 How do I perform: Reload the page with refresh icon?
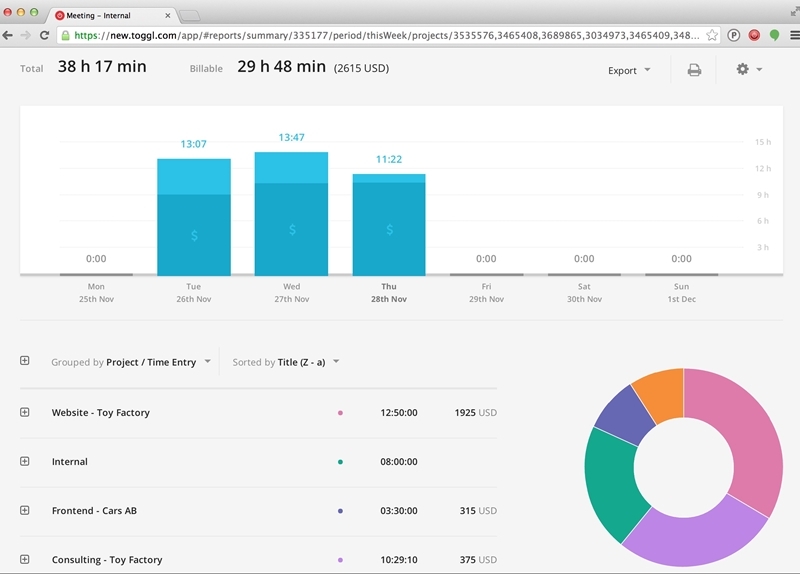point(44,35)
